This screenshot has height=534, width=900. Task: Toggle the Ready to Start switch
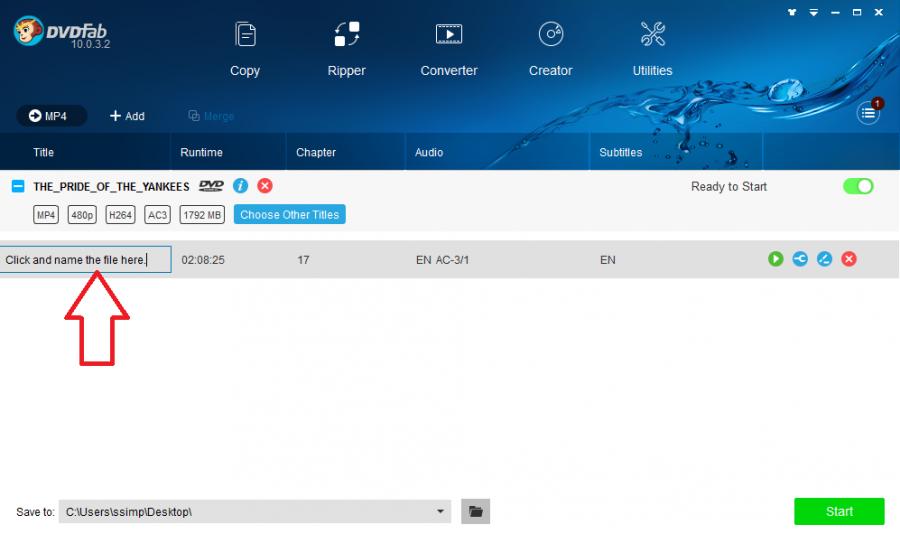(858, 186)
